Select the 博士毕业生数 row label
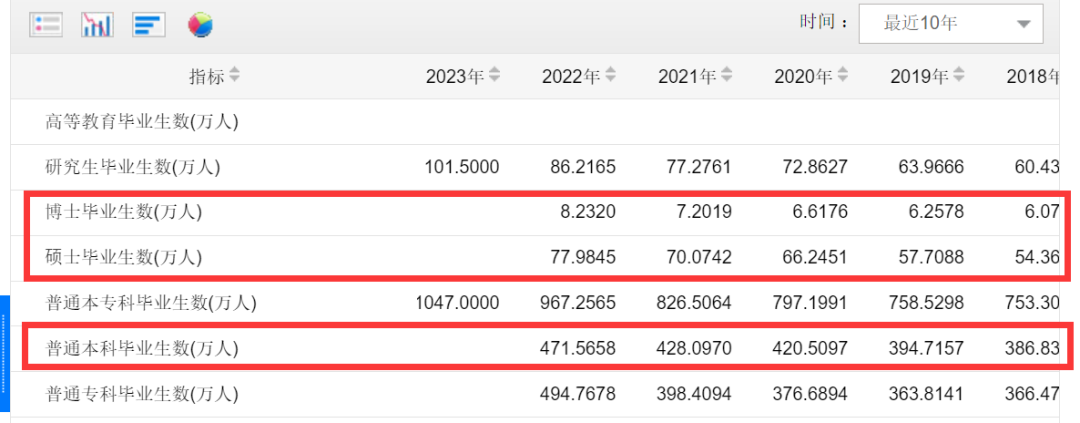The width and height of the screenshot is (1080, 423). tap(125, 212)
